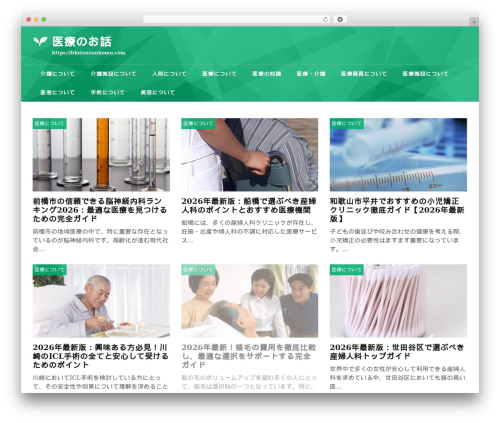The image size is (500, 423).
Task: Open the 医療について menu item
Action: [219, 74]
